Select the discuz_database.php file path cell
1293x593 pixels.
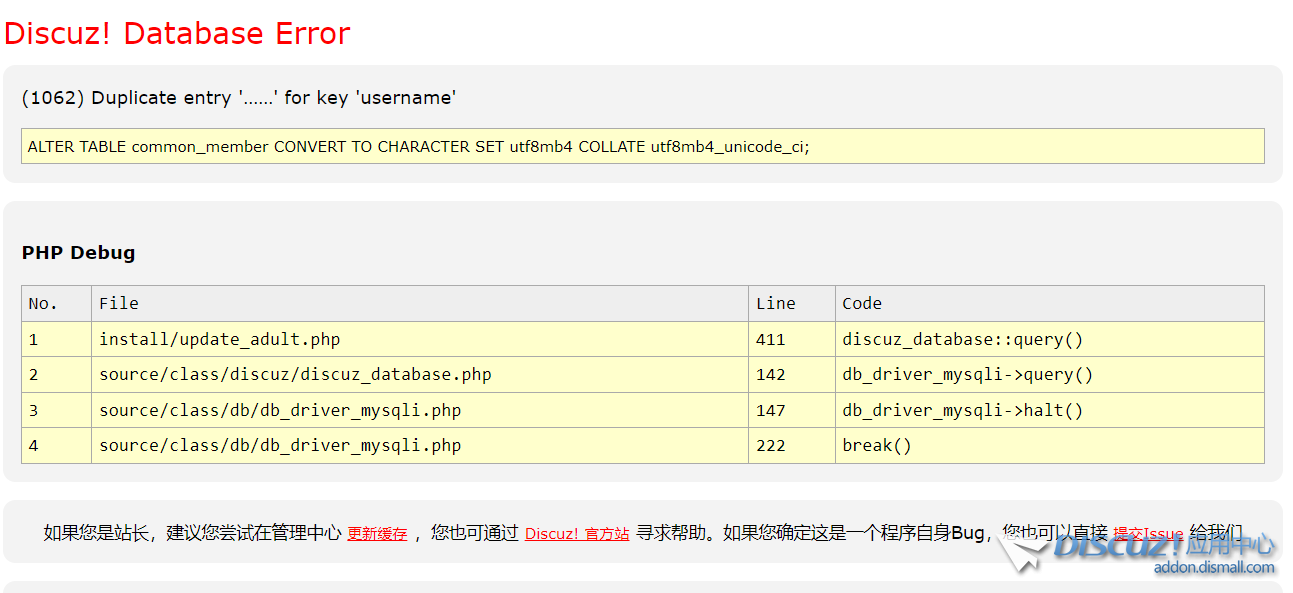coord(295,375)
